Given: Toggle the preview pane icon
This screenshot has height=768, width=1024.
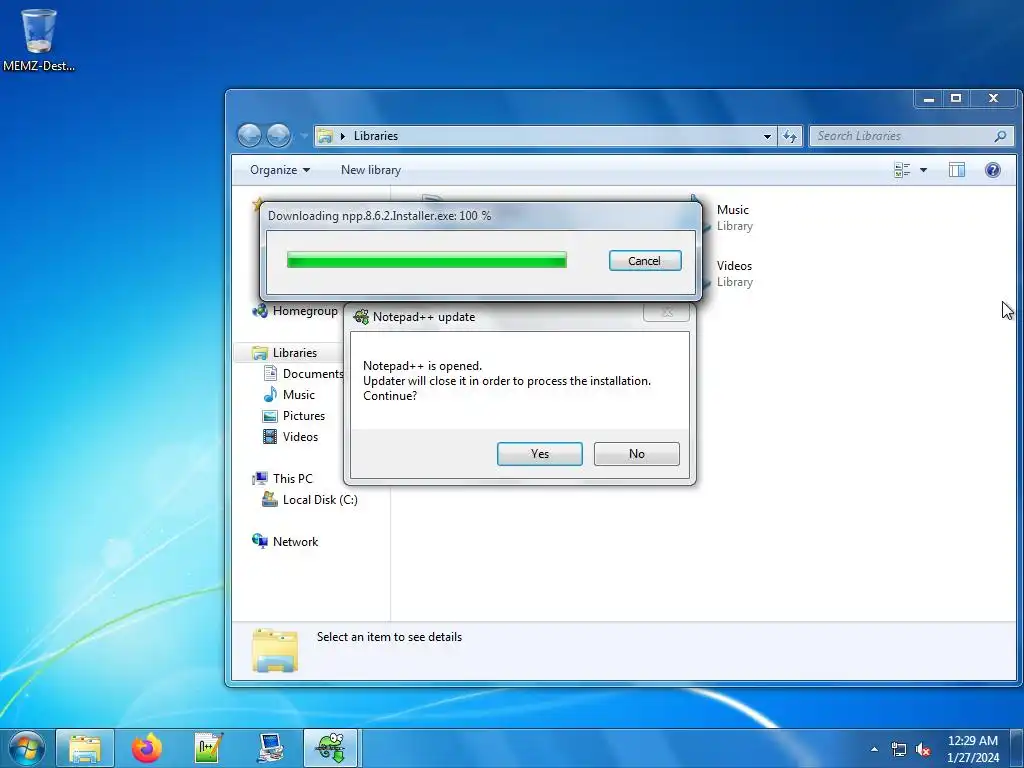Looking at the screenshot, I should 957,170.
